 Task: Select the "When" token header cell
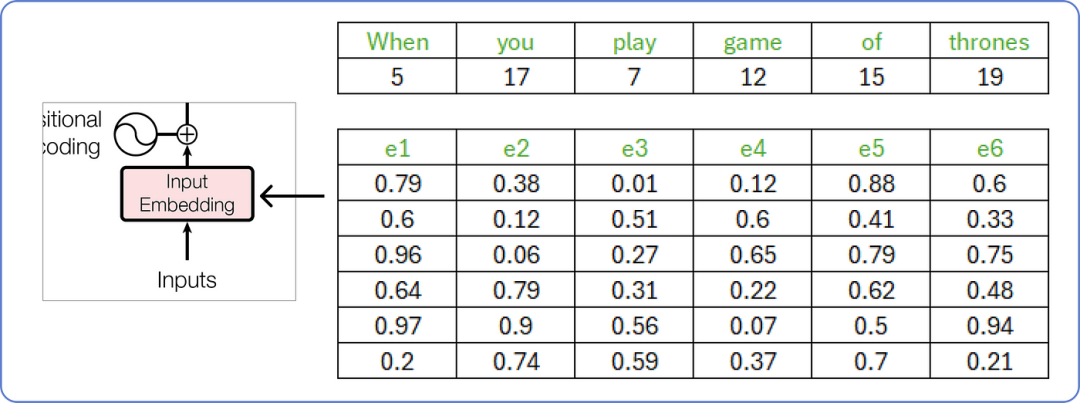[x=397, y=42]
